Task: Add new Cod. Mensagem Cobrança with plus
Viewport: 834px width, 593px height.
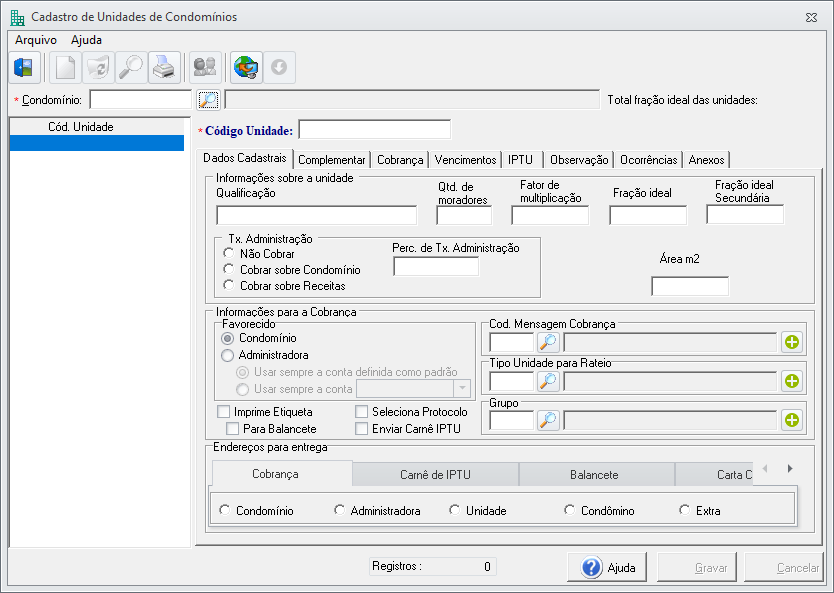Action: [x=792, y=342]
